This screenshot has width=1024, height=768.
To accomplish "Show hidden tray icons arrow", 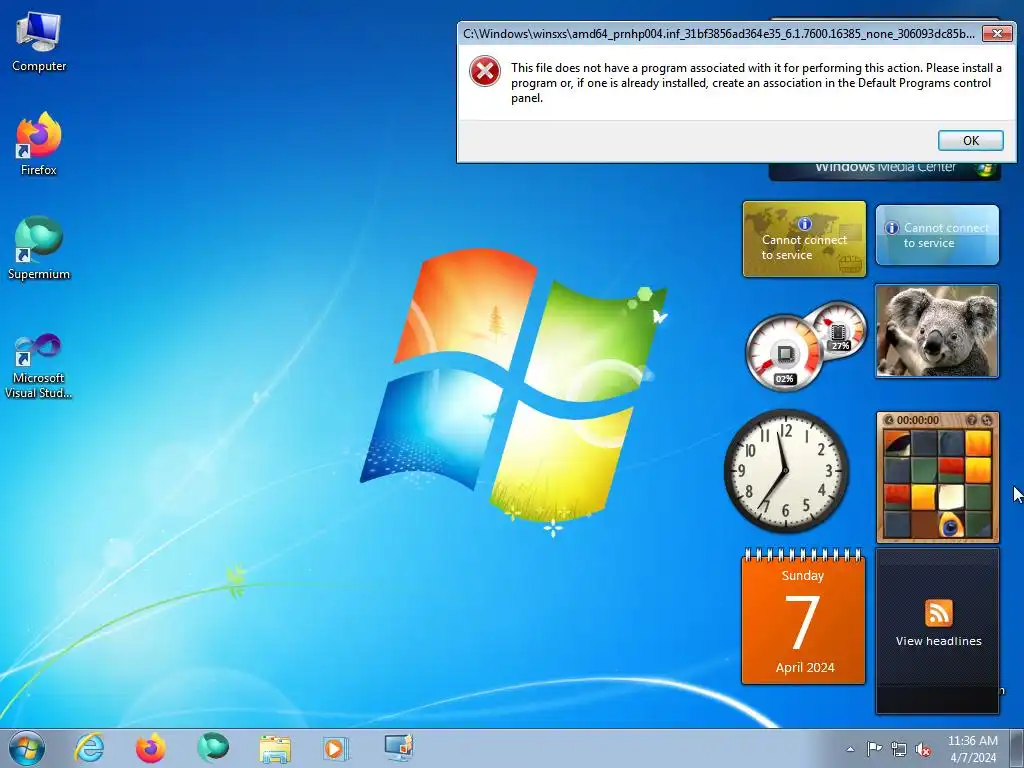I will click(850, 749).
